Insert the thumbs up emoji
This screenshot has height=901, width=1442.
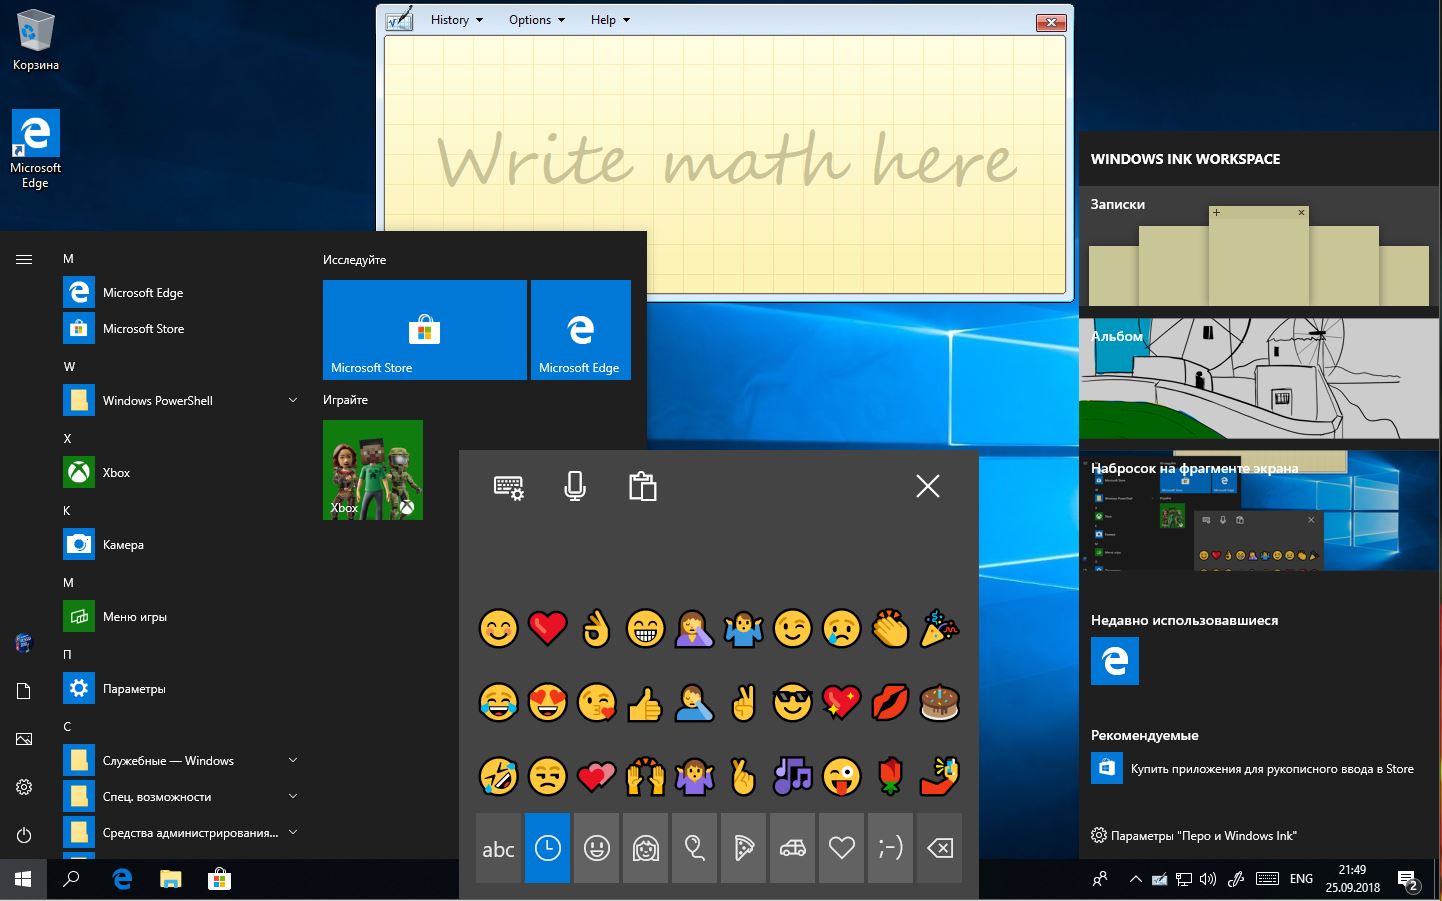click(x=645, y=703)
